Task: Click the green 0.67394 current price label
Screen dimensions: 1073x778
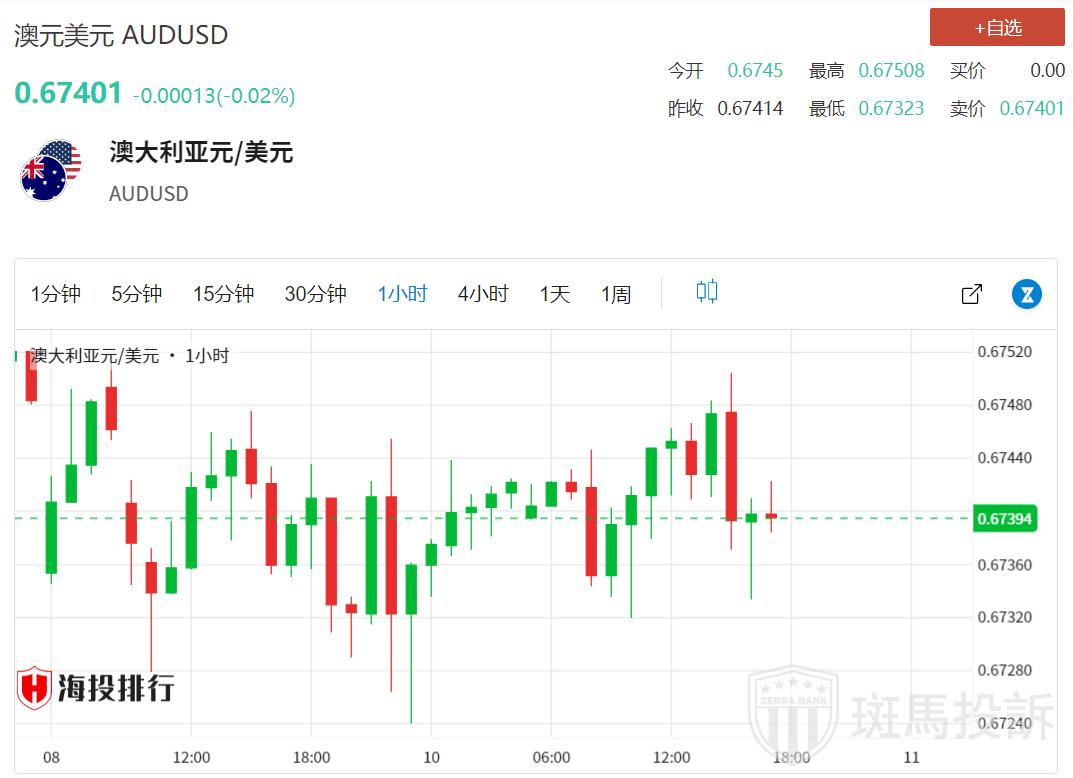Action: point(1004,518)
